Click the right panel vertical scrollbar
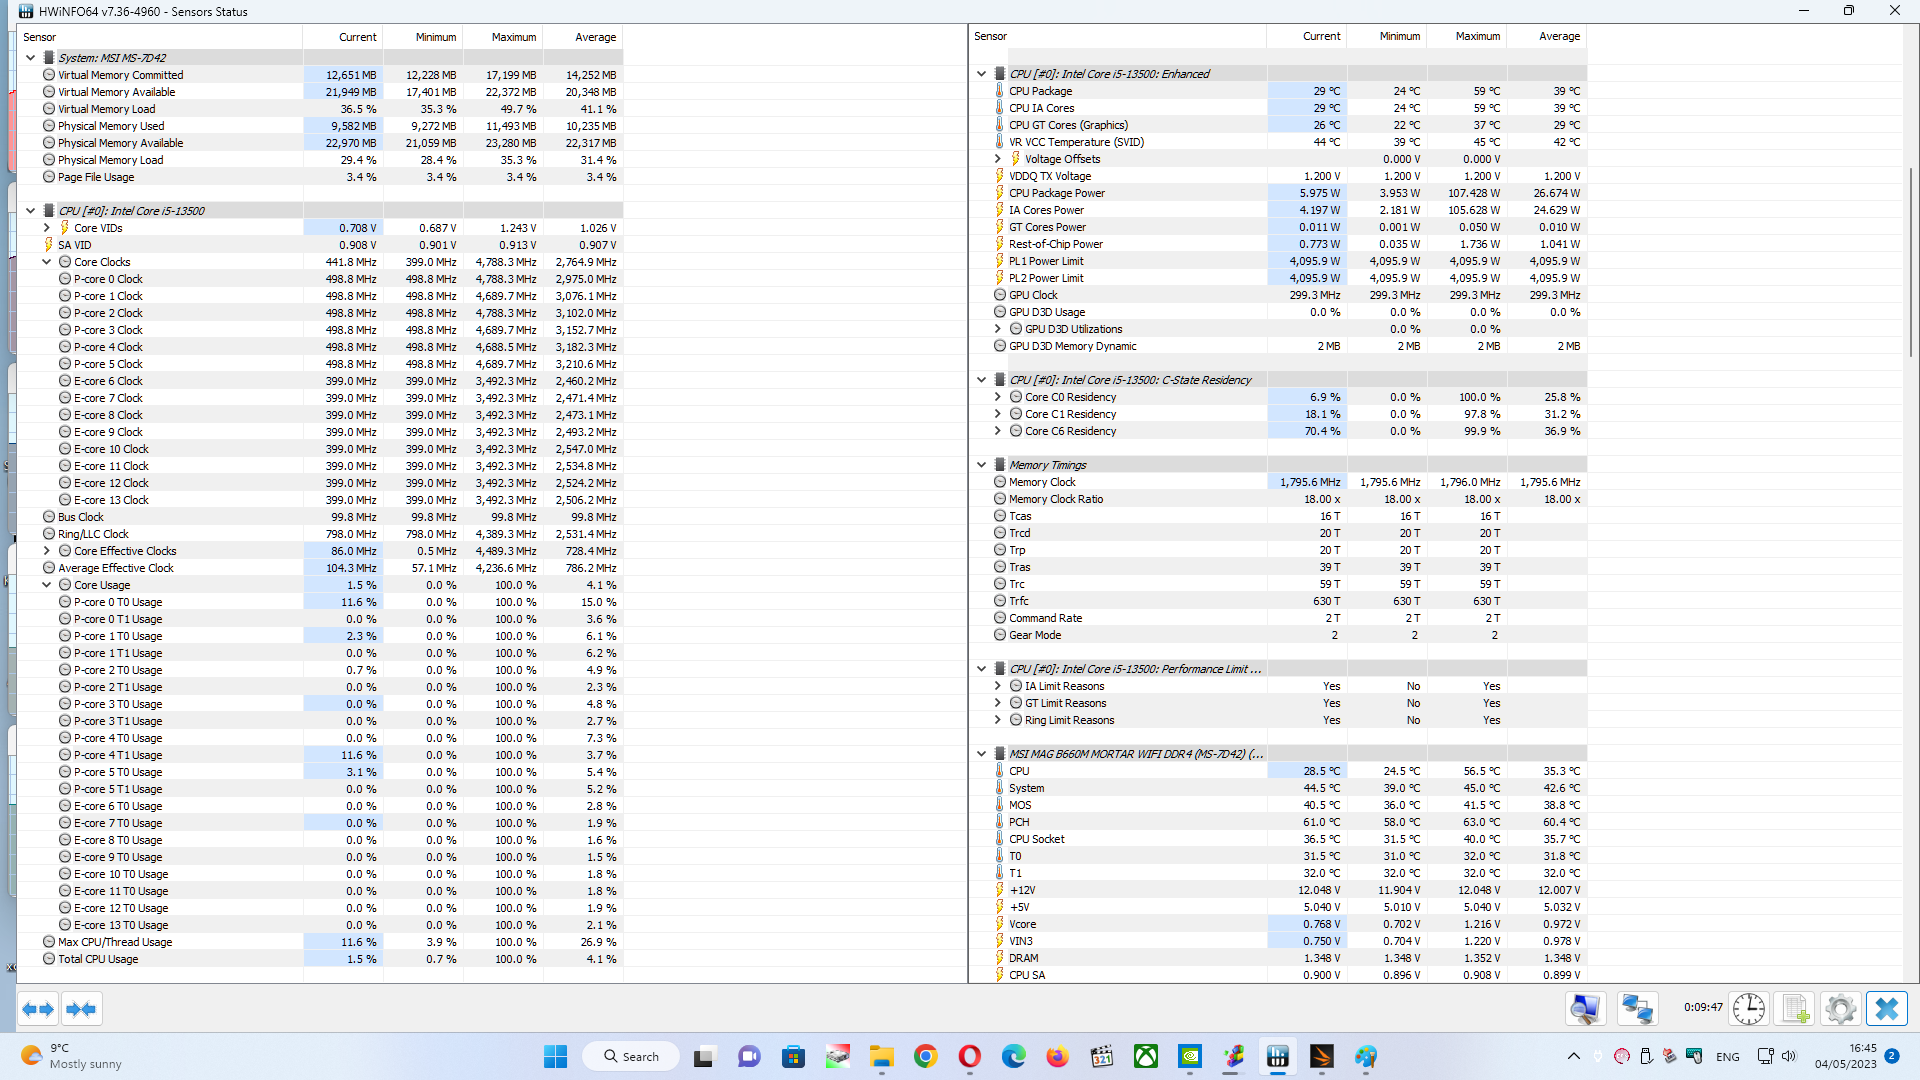Image resolution: width=1920 pixels, height=1080 pixels. click(x=1911, y=260)
